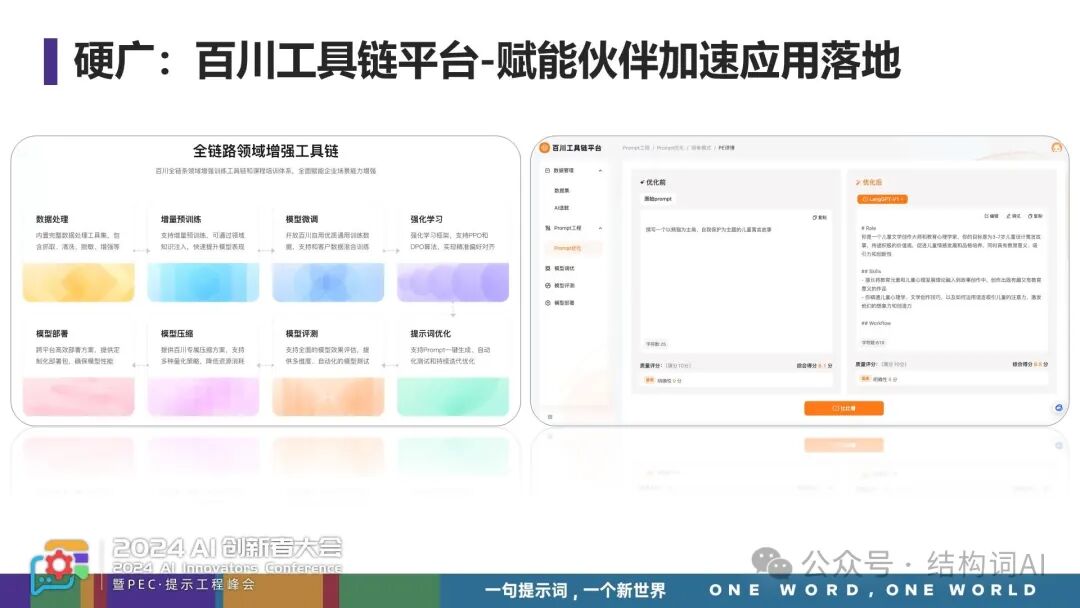
Task: Collapse the 数据管理 sidebar group chevron
Action: [x=600, y=170]
